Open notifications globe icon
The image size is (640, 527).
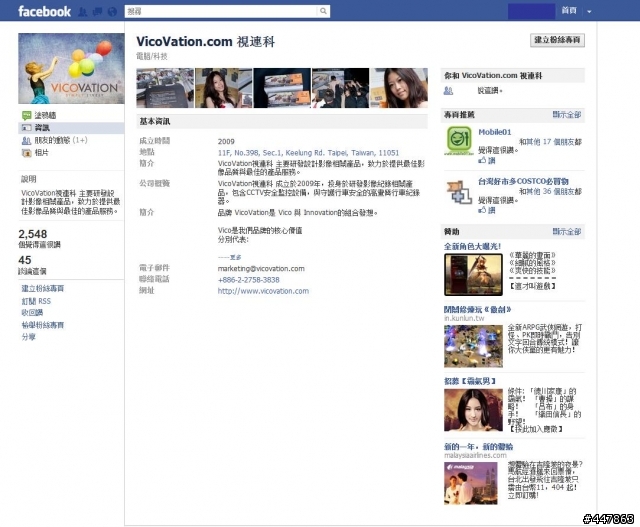[x=112, y=11]
